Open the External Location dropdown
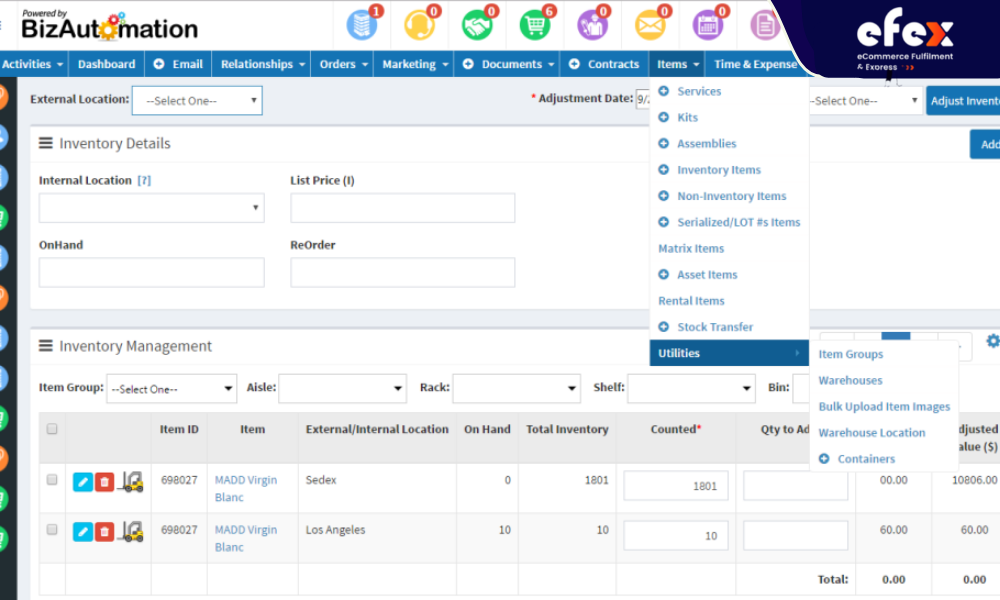 [197, 101]
